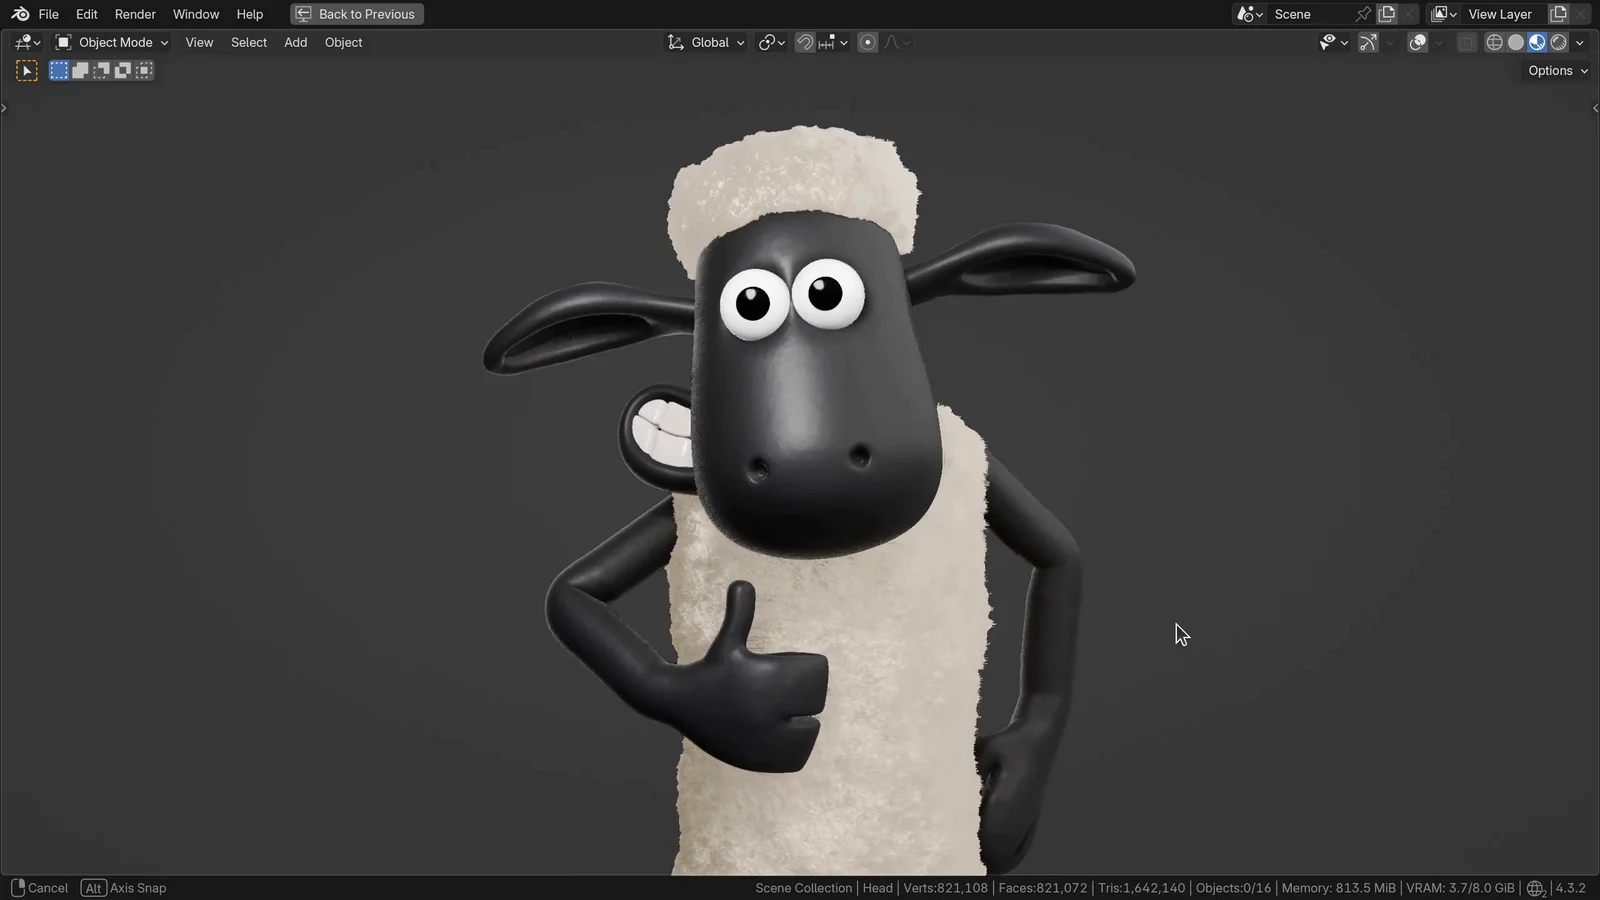The width and height of the screenshot is (1600, 900).
Task: Switch to Wireframe viewport shading
Action: pyautogui.click(x=1494, y=42)
